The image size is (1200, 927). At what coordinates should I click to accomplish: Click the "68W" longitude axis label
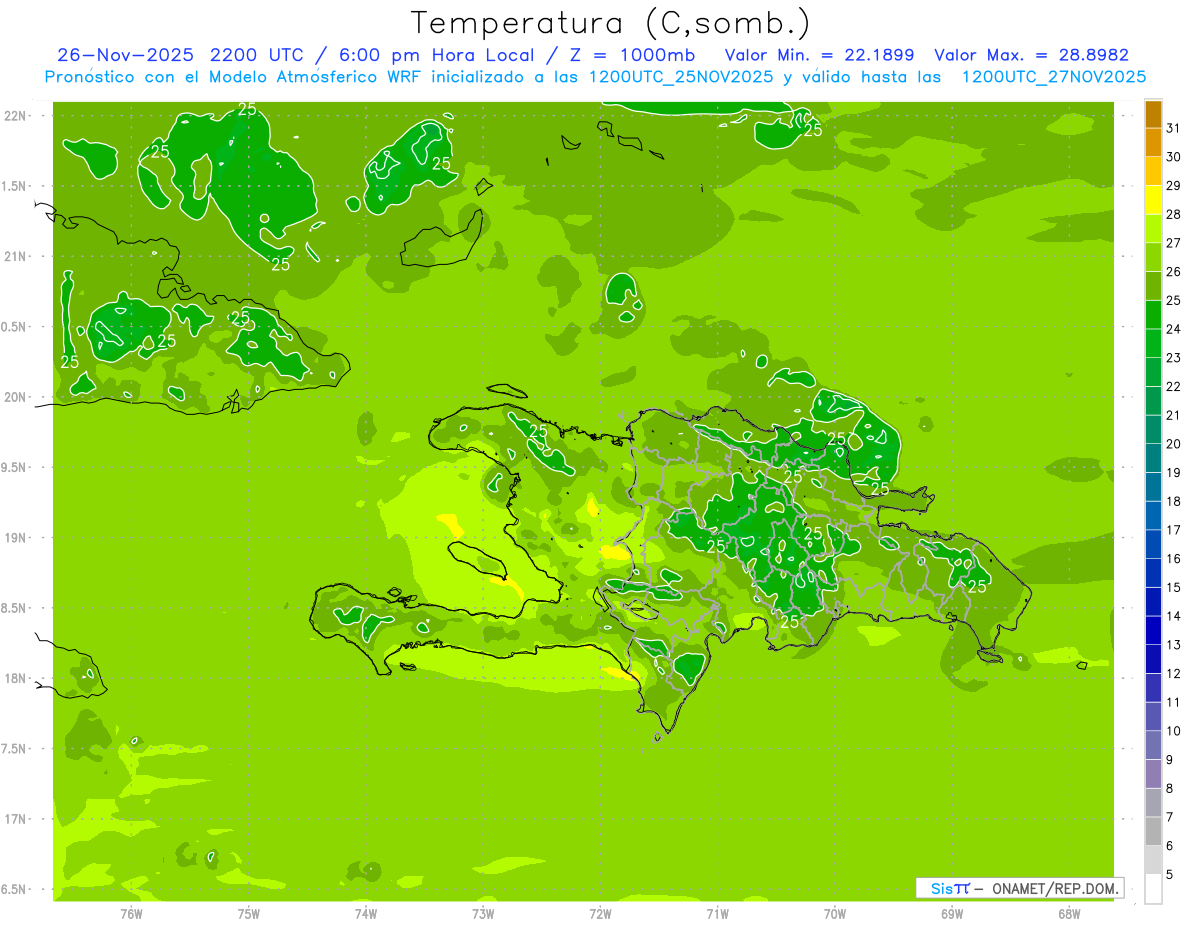1068,913
